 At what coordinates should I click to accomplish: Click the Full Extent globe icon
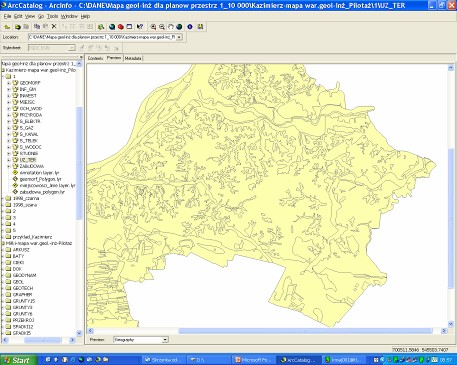point(179,27)
